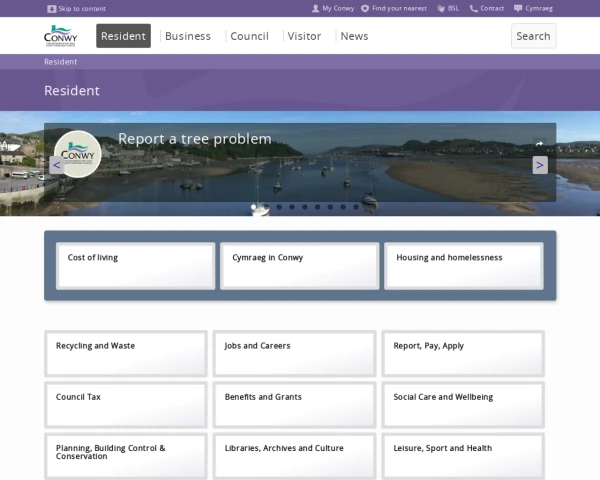Open Housing and homelessness tile
Viewport: 600px width, 480px height.
point(463,265)
